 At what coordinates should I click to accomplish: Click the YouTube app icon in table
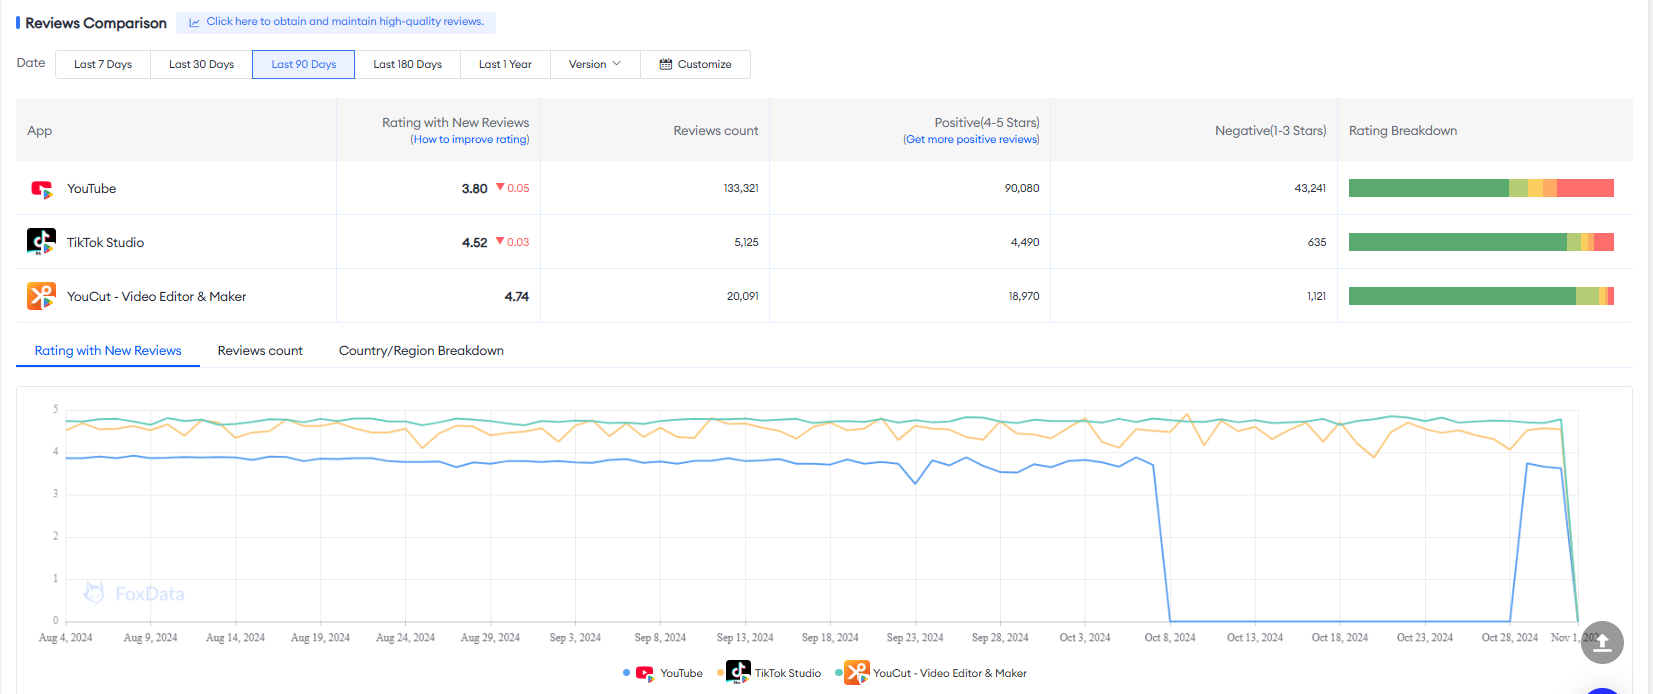click(41, 189)
